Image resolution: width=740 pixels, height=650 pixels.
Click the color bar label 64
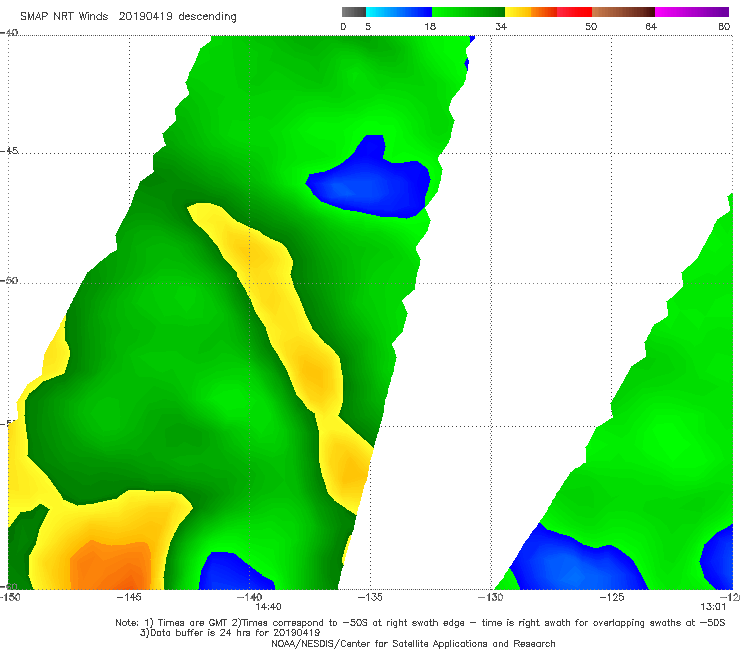(651, 27)
